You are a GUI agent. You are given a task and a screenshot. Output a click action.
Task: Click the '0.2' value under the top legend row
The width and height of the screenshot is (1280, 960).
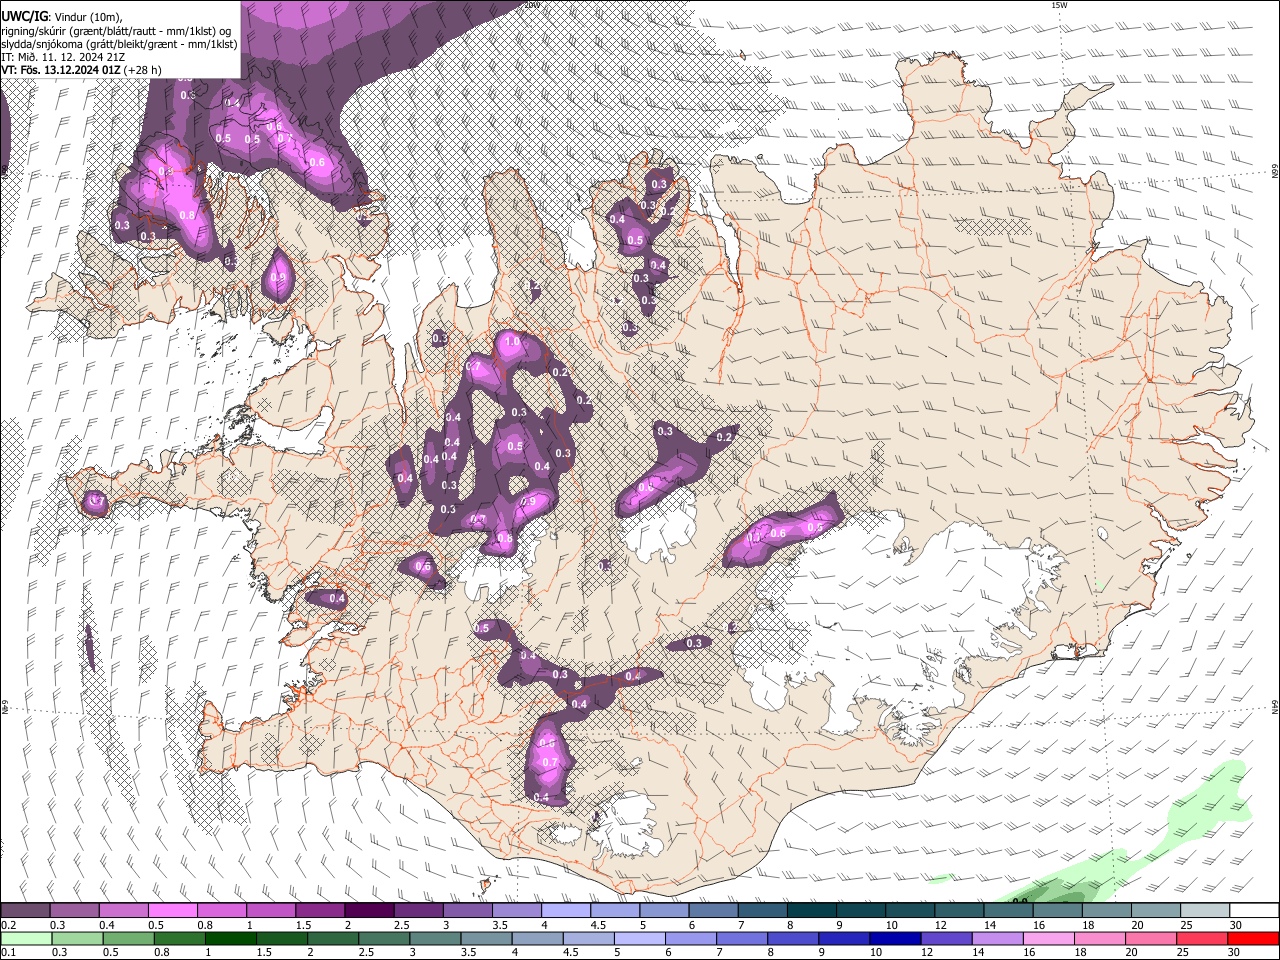pos(8,925)
